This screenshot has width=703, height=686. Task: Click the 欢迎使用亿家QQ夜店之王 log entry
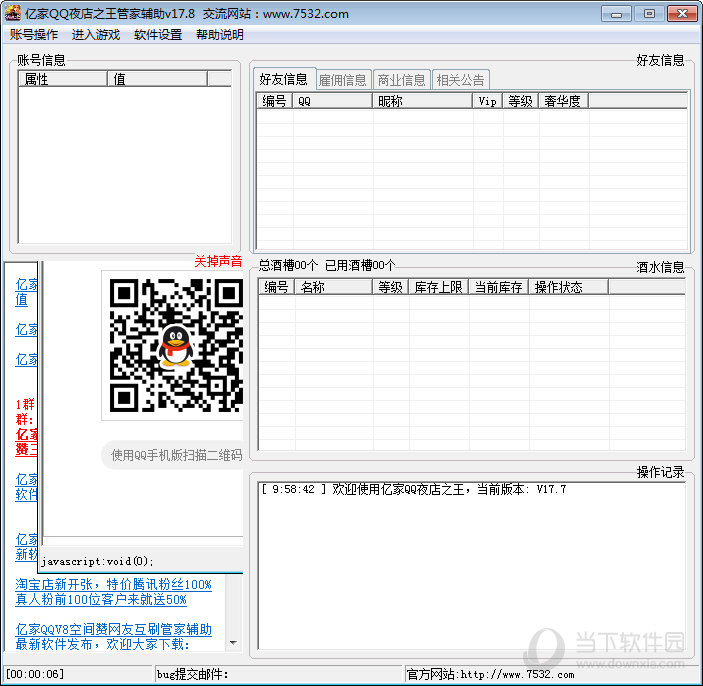click(x=414, y=489)
